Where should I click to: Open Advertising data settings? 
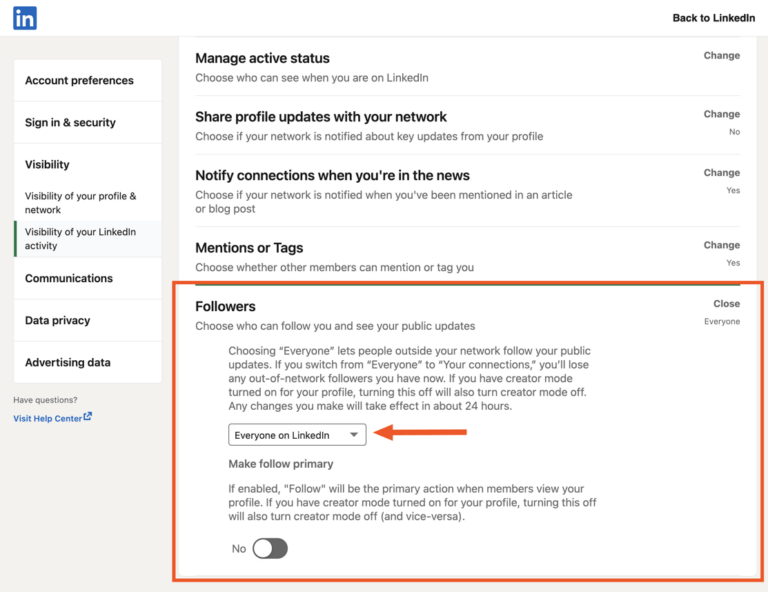click(x=68, y=363)
